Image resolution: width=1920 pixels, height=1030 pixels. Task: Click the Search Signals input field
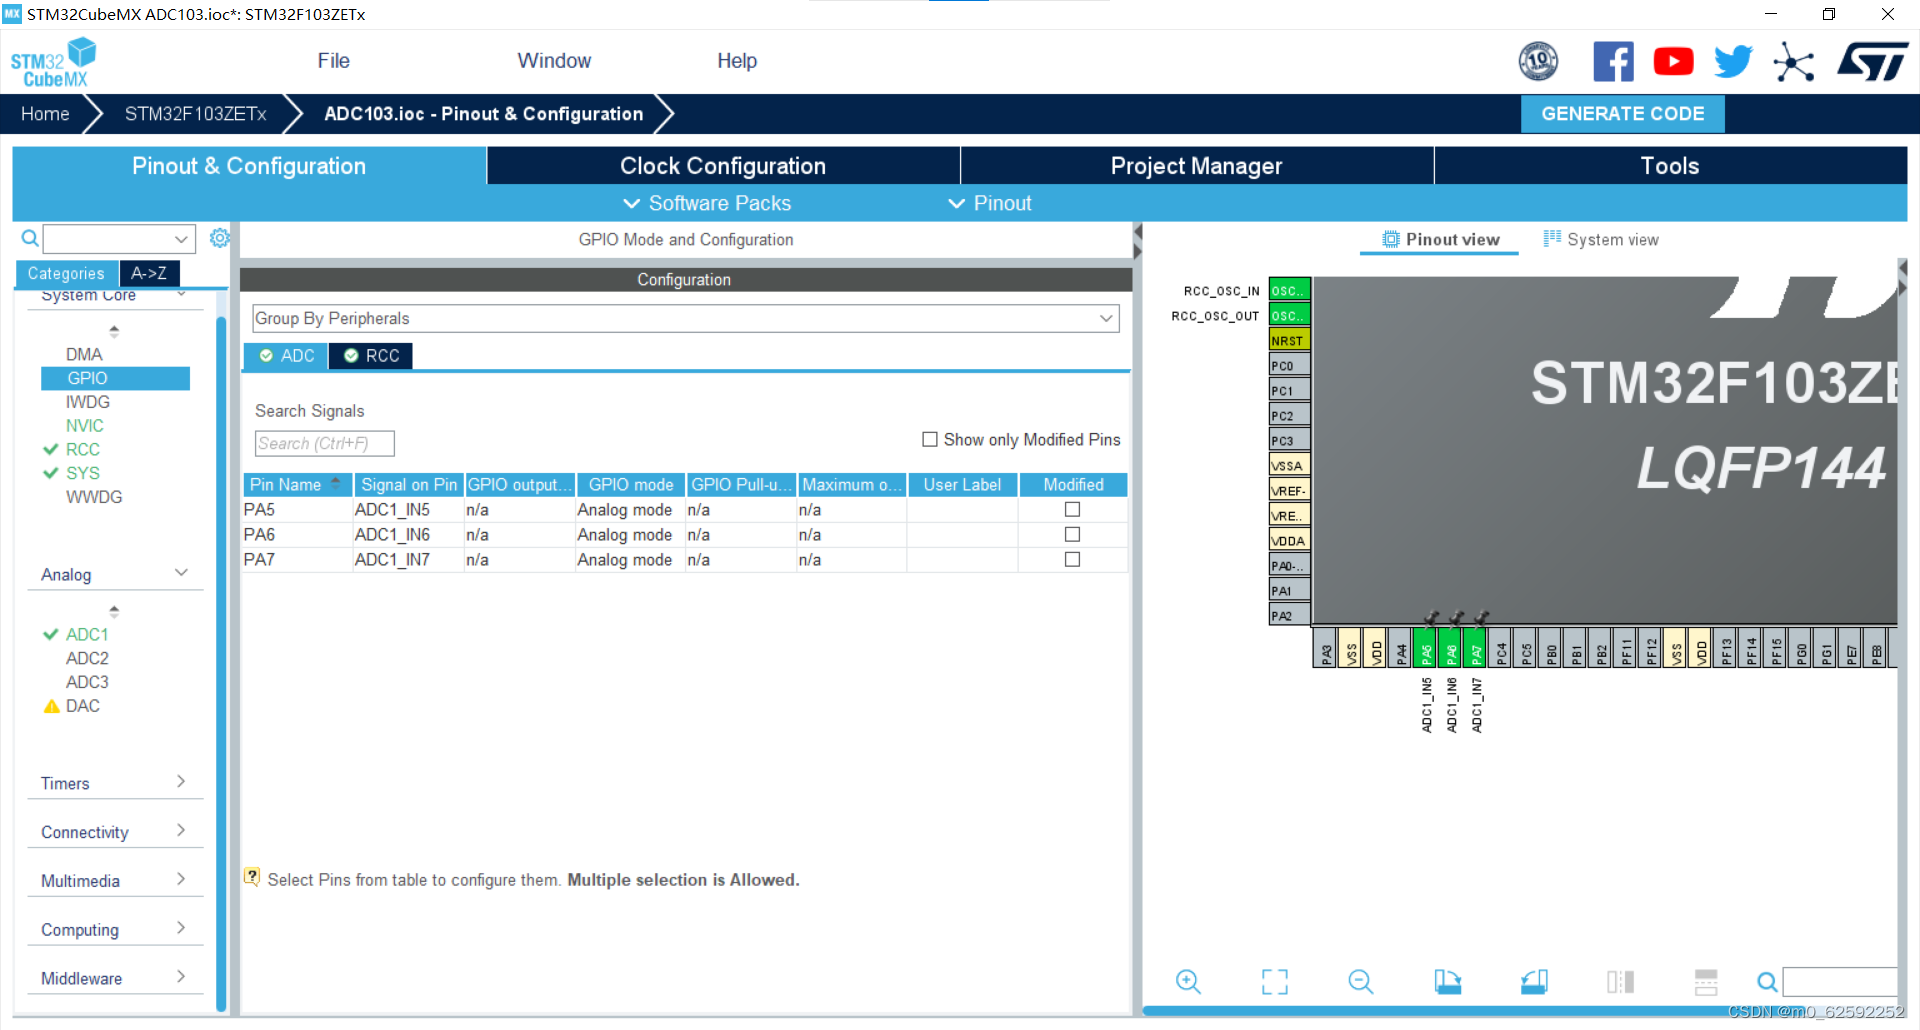click(x=325, y=443)
